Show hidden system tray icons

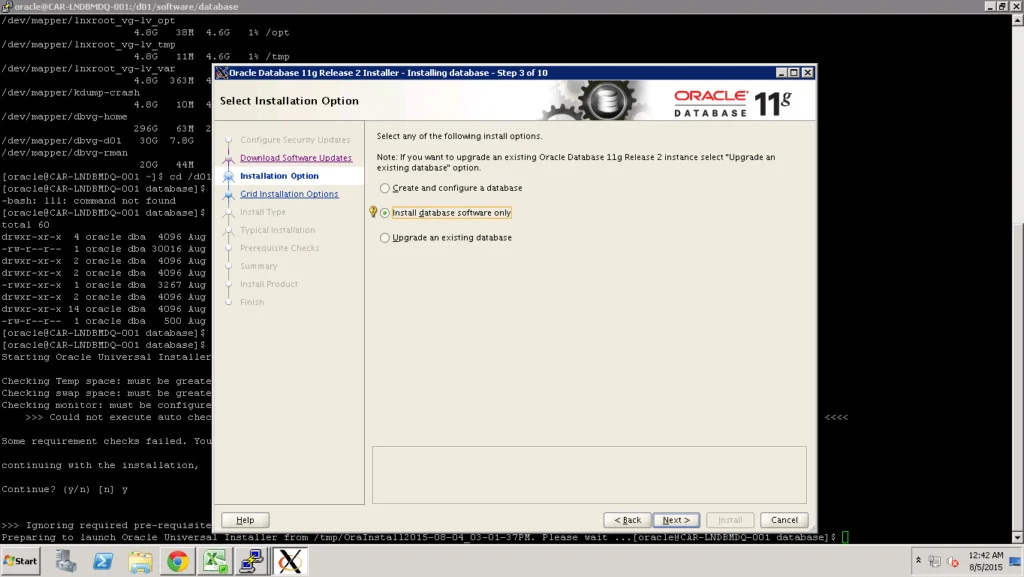[x=918, y=561]
